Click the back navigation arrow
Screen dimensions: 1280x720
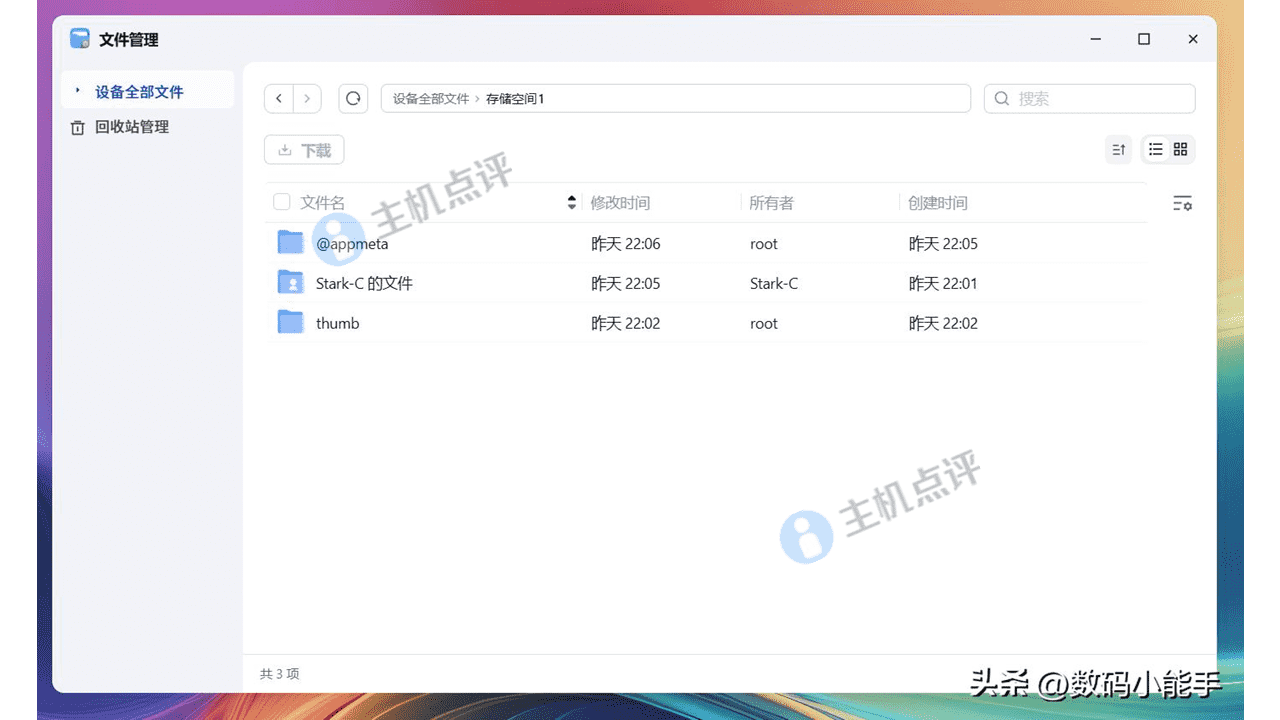click(279, 98)
